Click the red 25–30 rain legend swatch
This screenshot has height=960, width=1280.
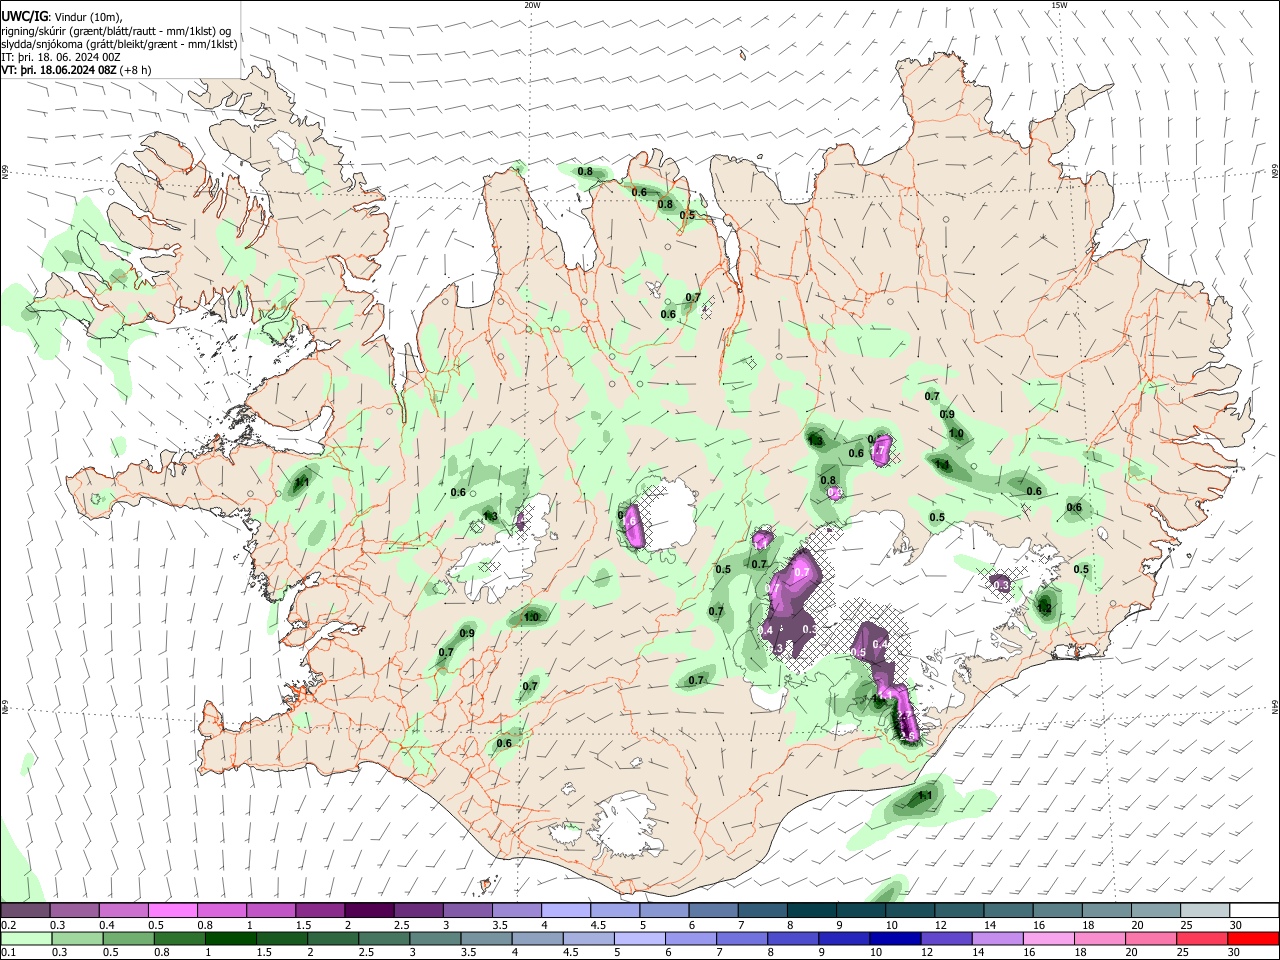[x=1202, y=938]
